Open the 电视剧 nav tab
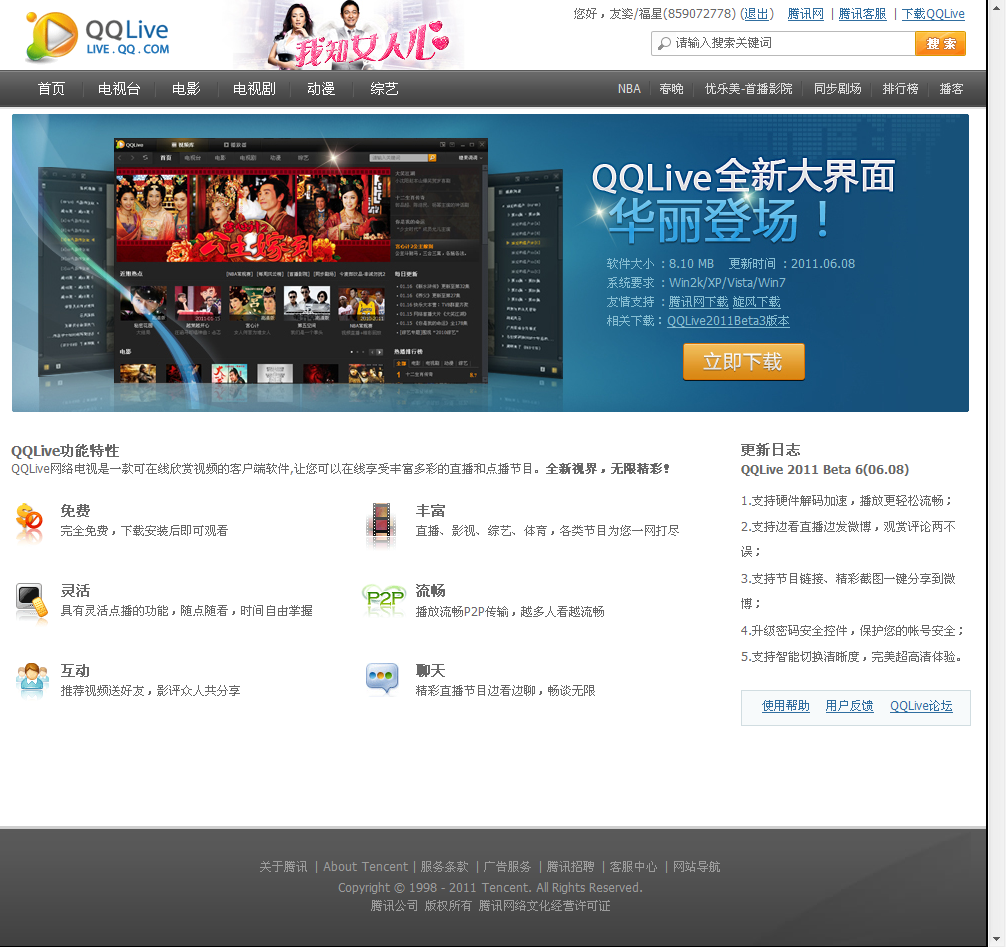The image size is (1007, 947). tap(254, 89)
